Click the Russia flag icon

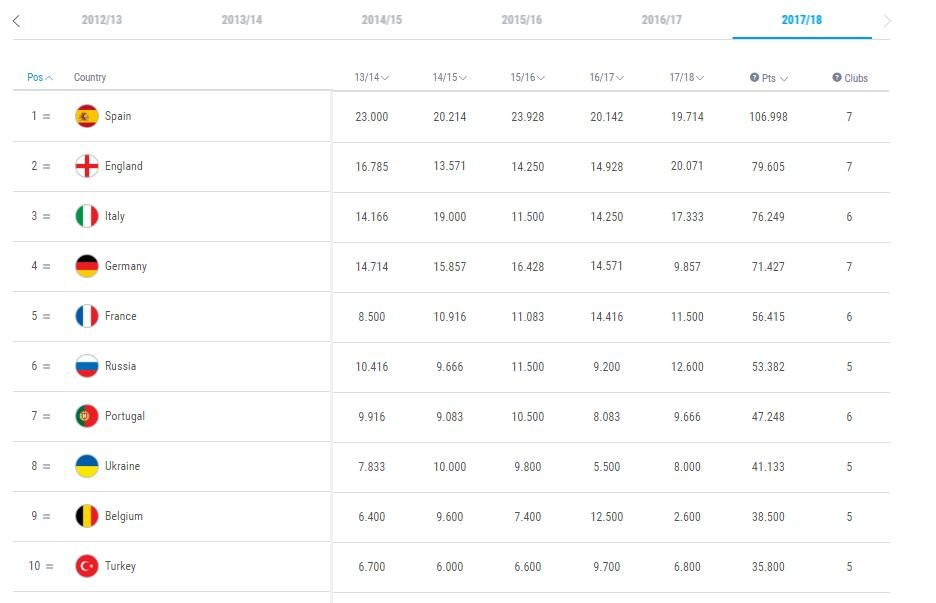[87, 366]
